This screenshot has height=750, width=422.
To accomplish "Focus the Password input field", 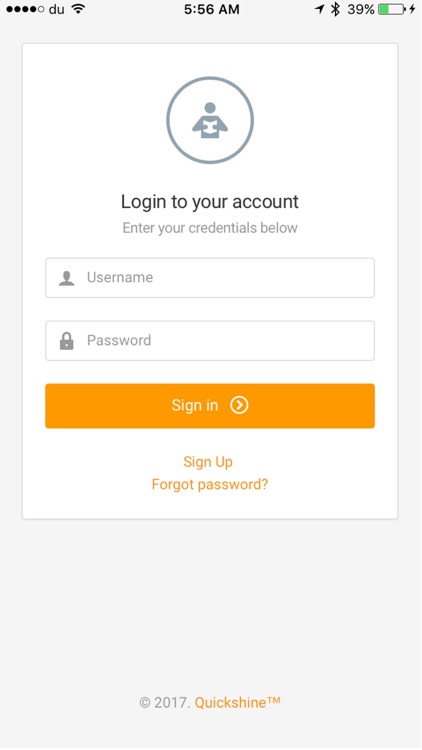I will 210,341.
